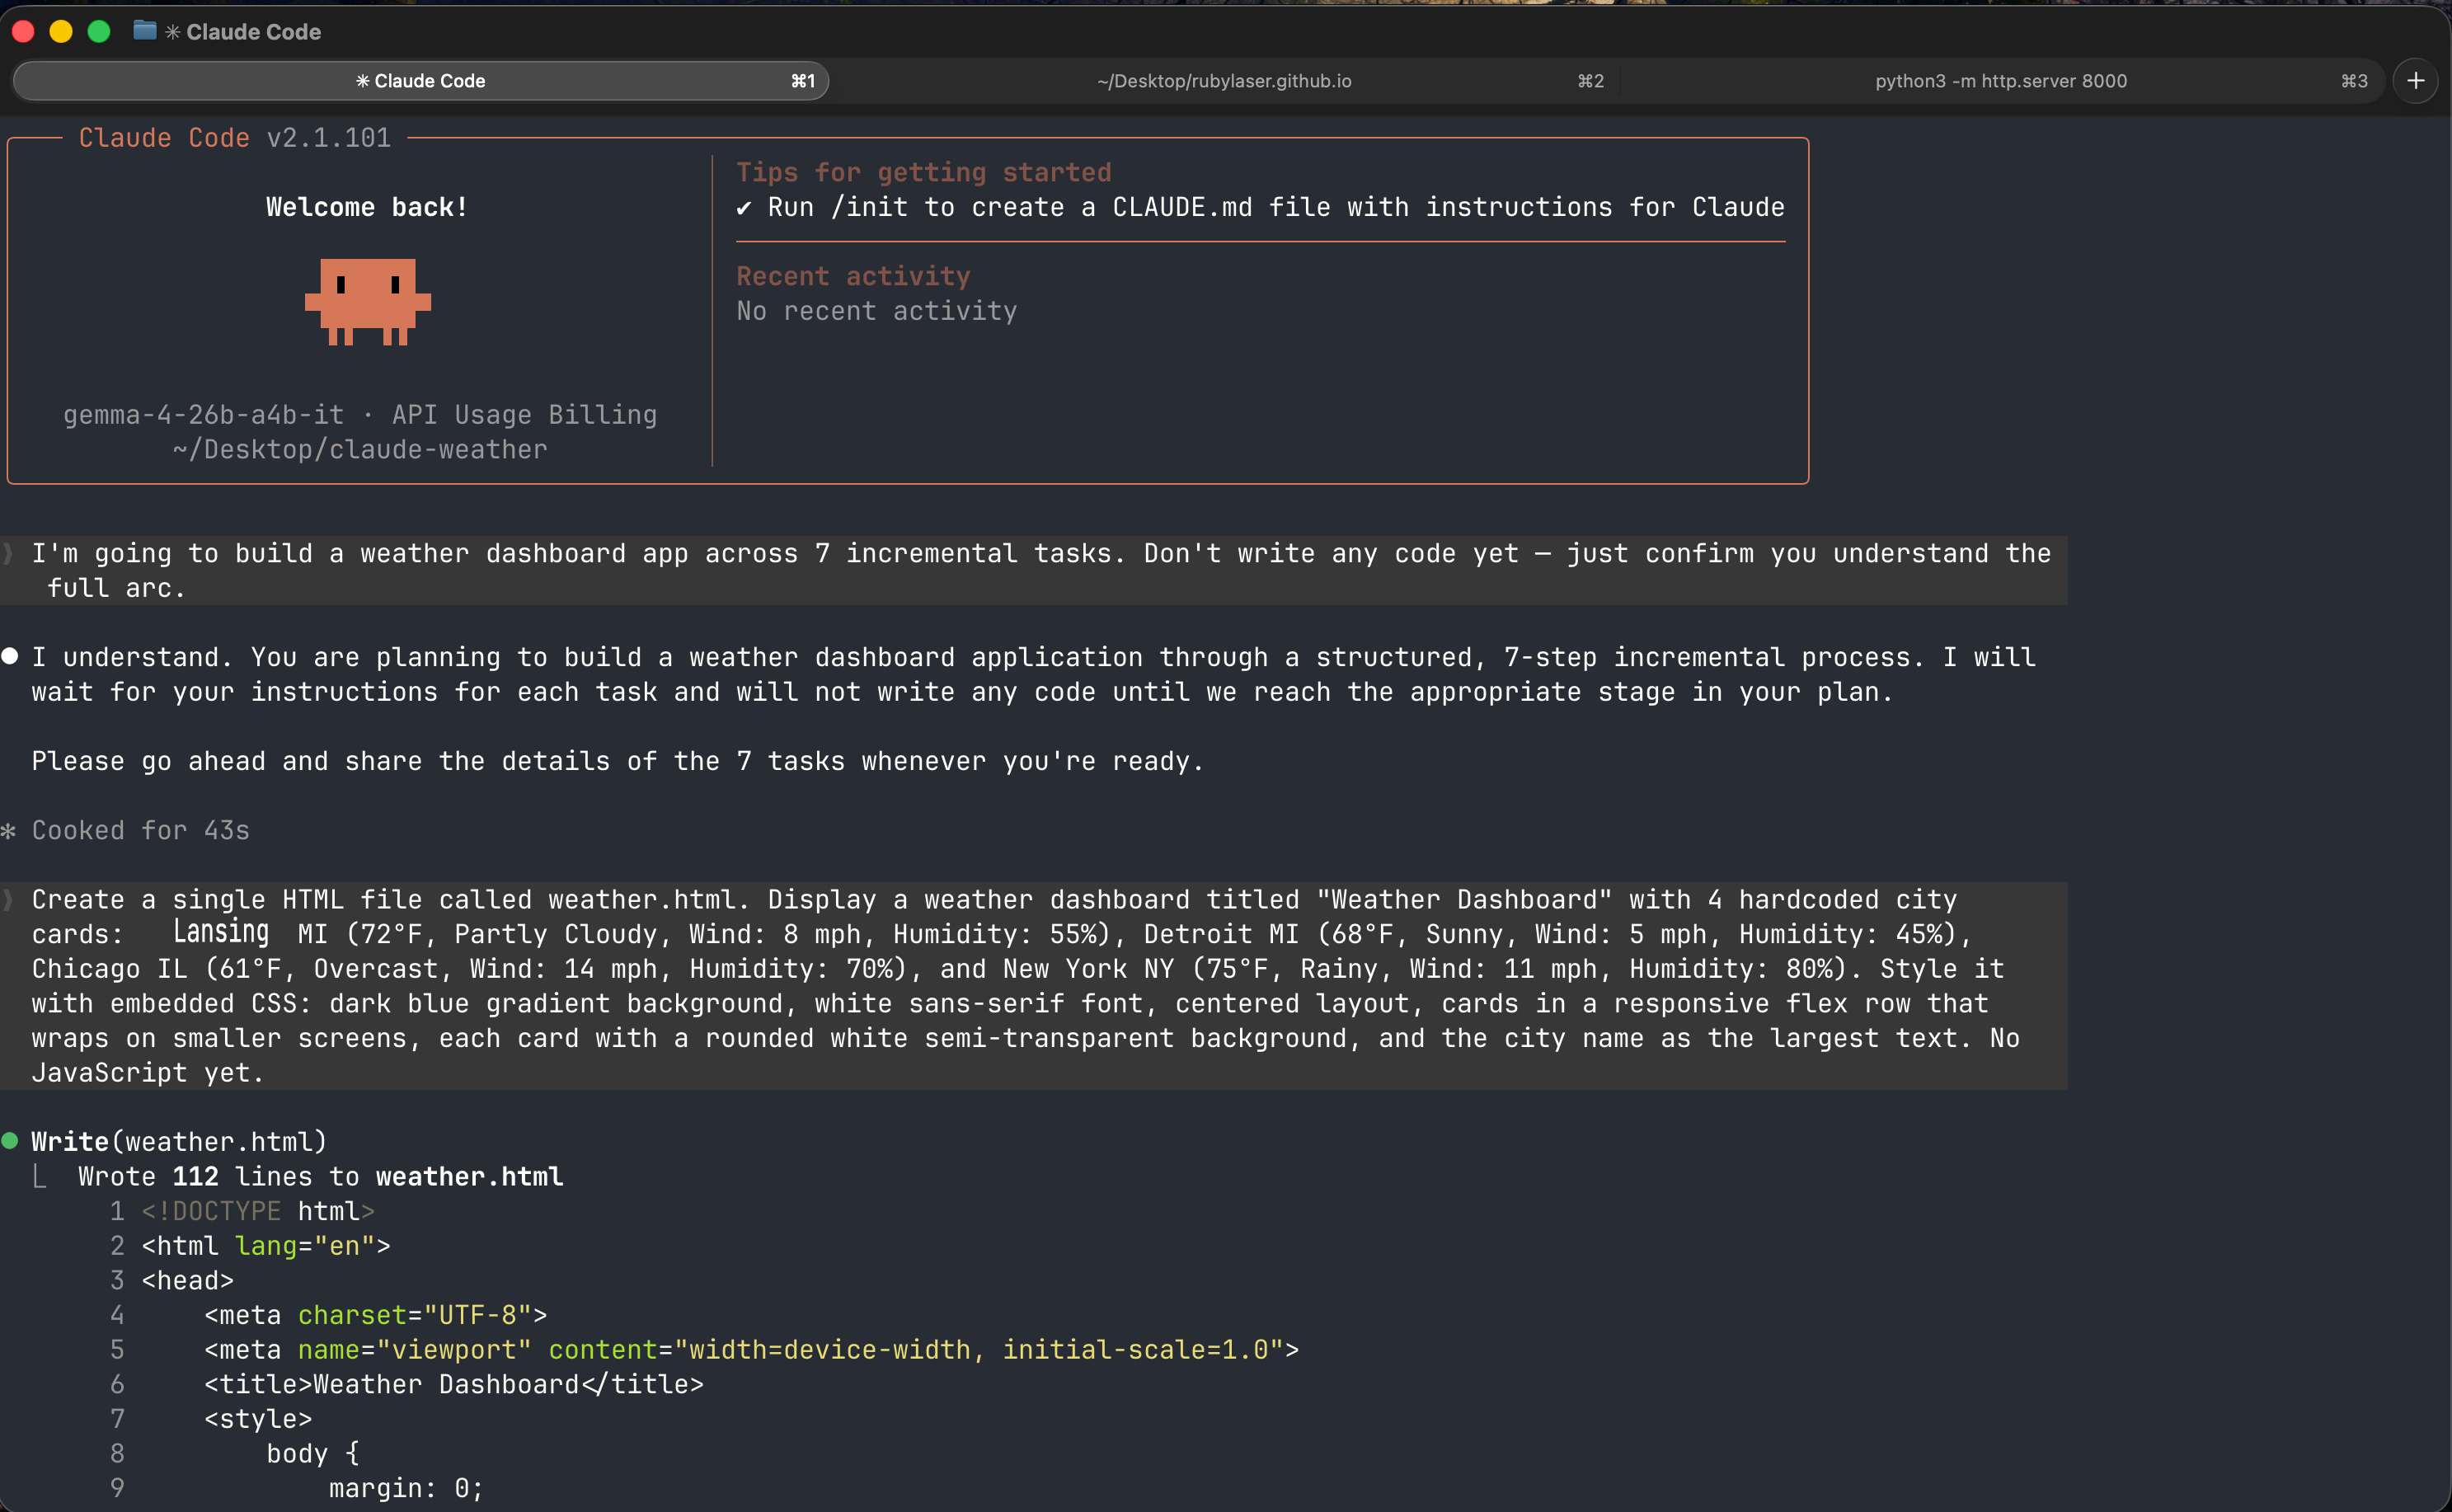
Task: Click the spinner asterisk beside "Cooked for 43s"
Action: 9,830
